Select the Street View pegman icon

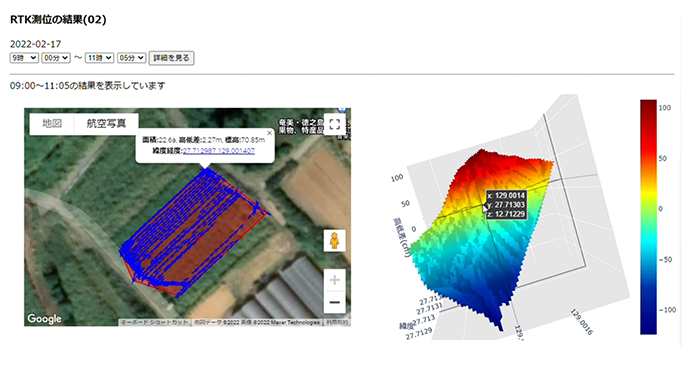[x=334, y=241]
